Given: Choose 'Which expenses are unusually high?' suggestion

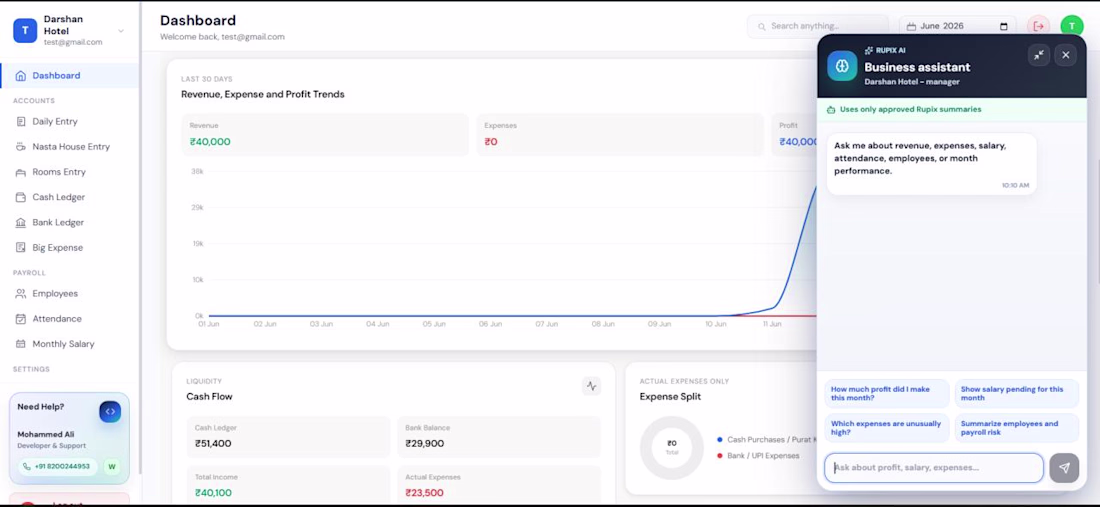Looking at the screenshot, I should tap(887, 428).
